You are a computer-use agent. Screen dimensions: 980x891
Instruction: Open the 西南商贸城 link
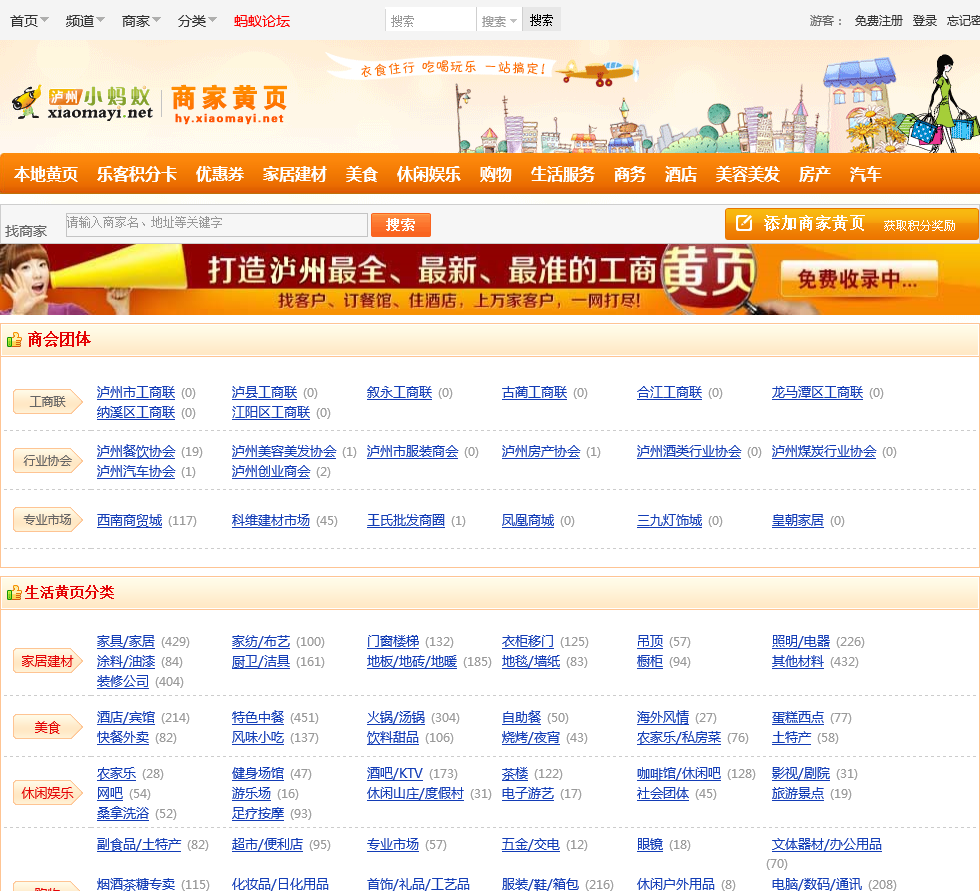[129, 520]
